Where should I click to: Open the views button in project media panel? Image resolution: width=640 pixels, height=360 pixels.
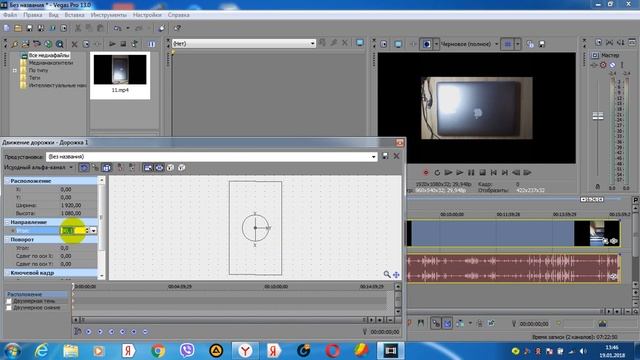(x=151, y=44)
